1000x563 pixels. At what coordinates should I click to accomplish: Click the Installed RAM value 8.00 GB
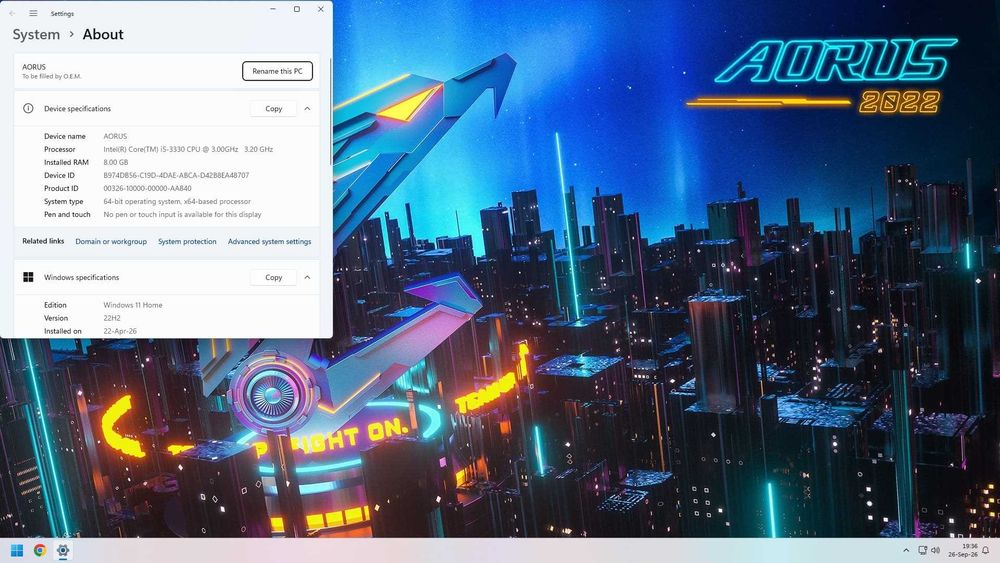pos(116,162)
